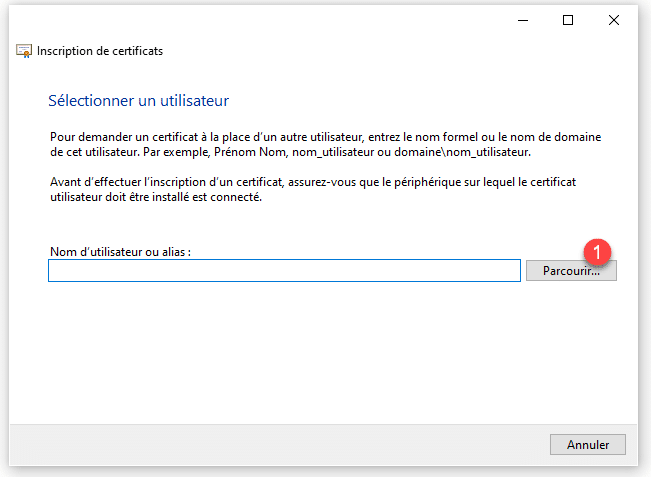Maximize the certificate enrollment window

pyautogui.click(x=568, y=20)
